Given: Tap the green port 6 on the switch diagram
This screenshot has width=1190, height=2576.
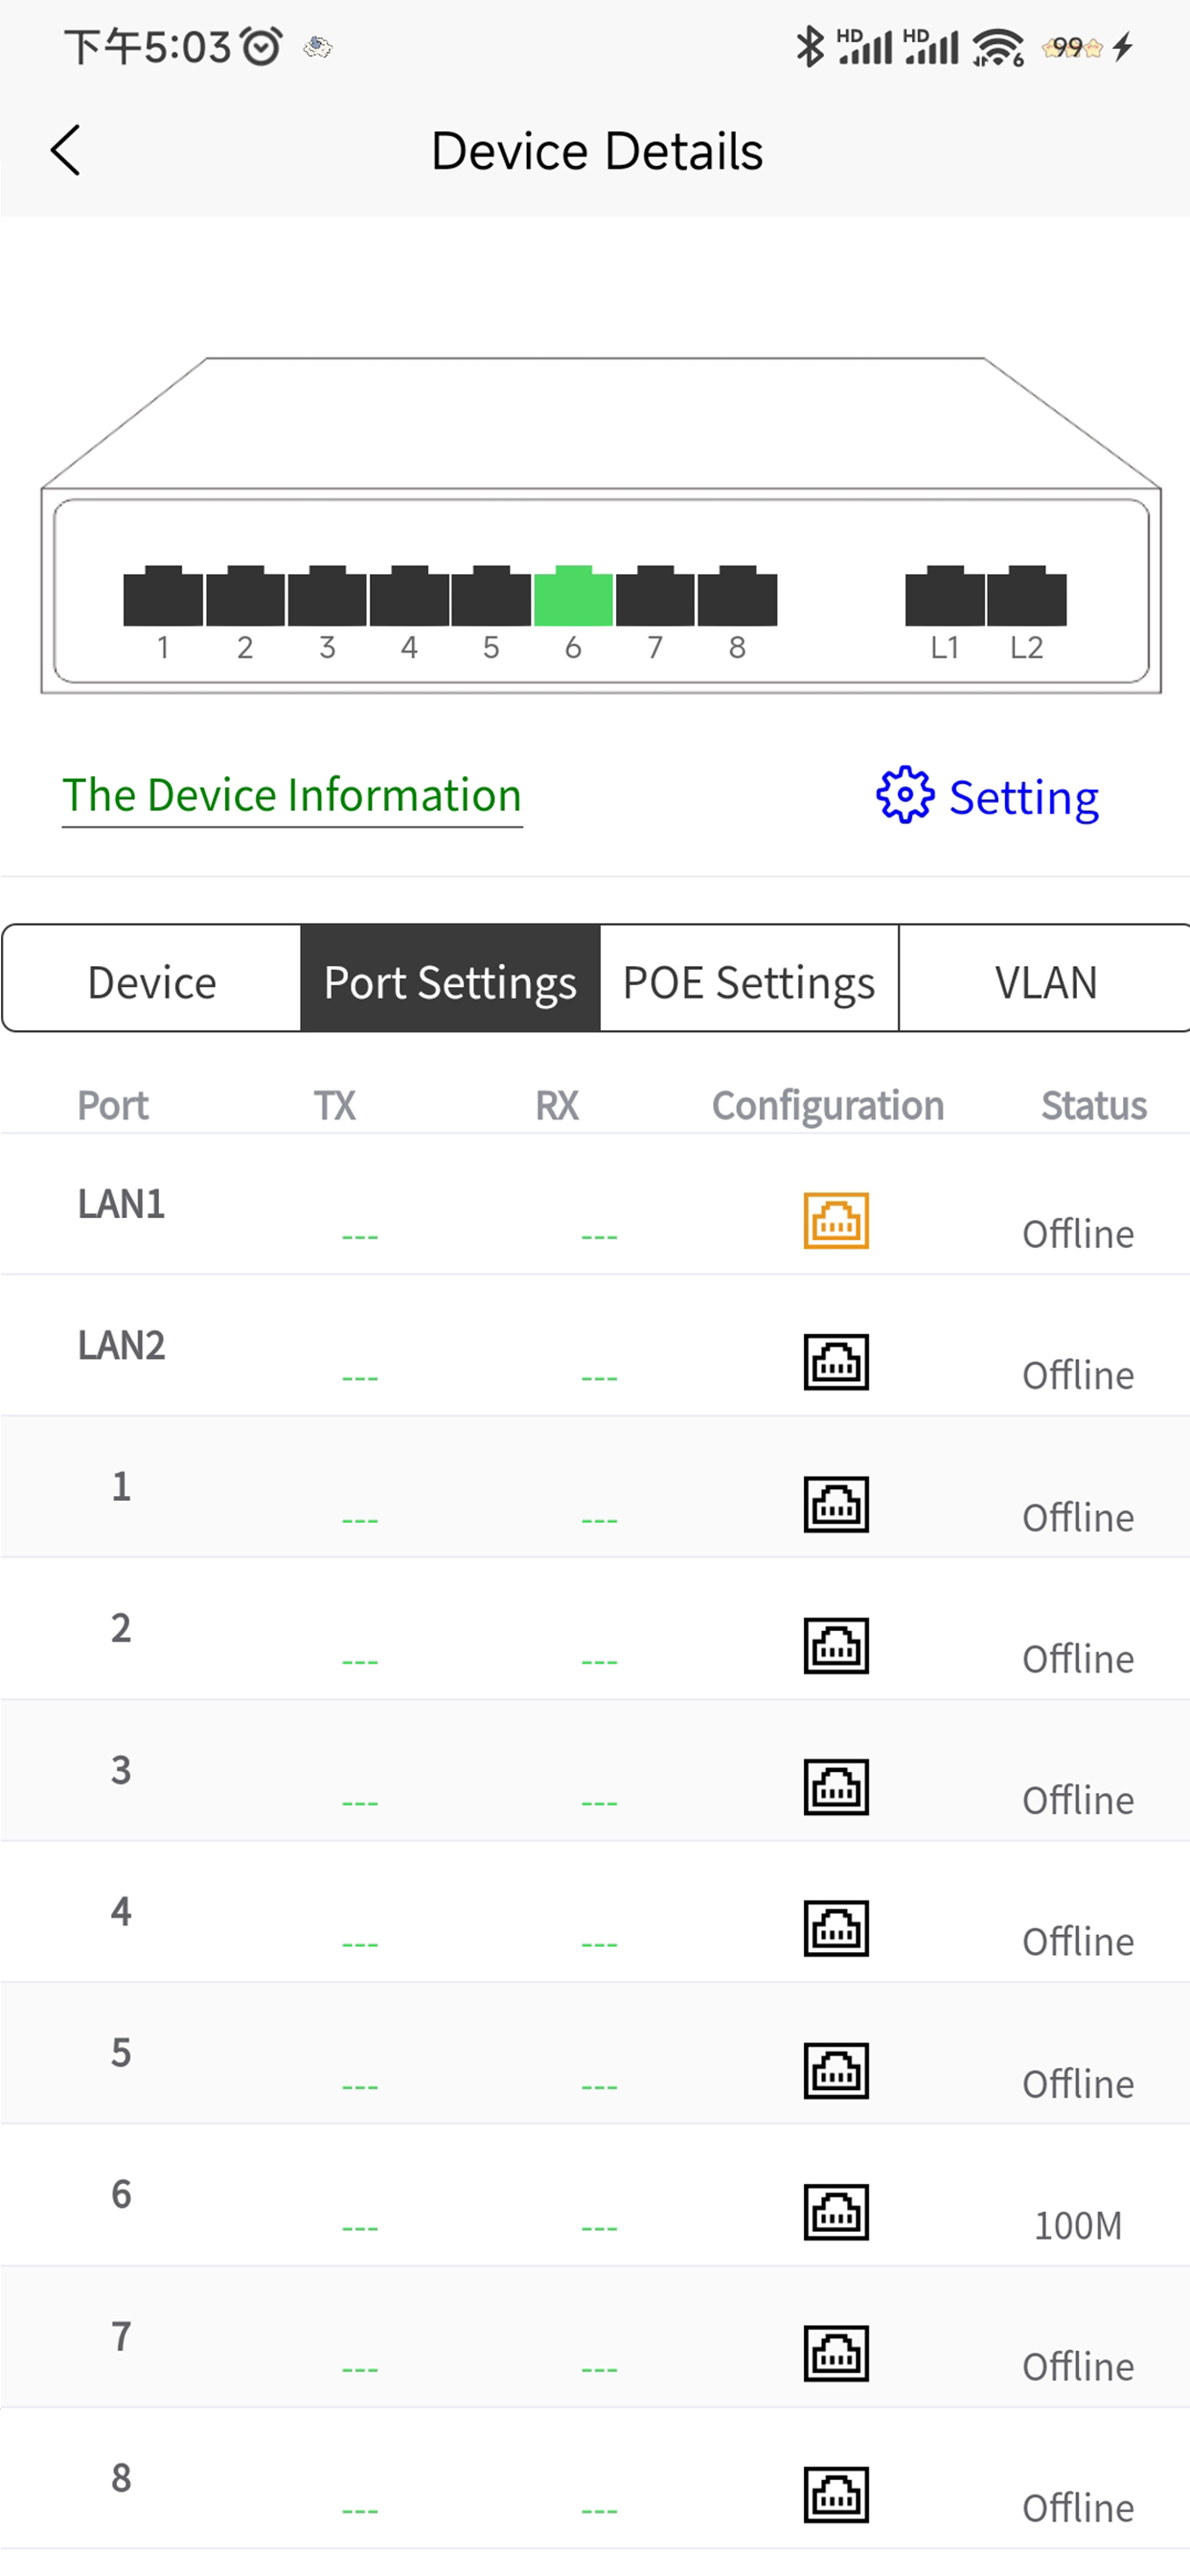Looking at the screenshot, I should tap(573, 597).
